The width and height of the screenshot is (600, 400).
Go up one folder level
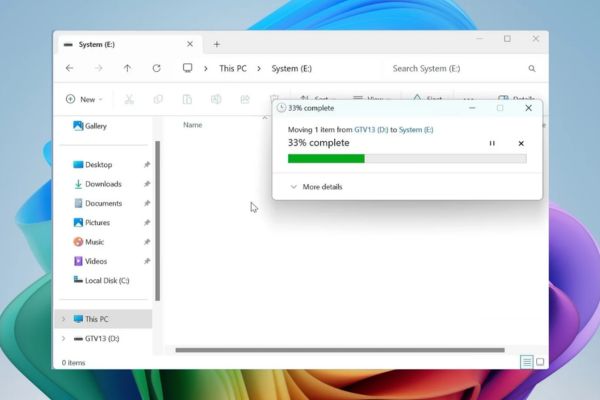click(127, 68)
